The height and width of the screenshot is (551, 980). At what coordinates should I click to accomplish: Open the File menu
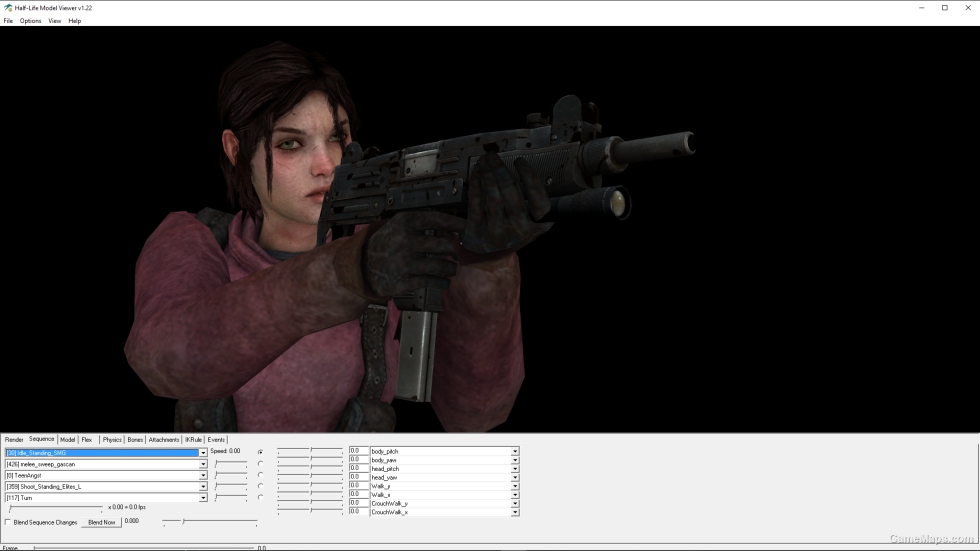click(8, 21)
